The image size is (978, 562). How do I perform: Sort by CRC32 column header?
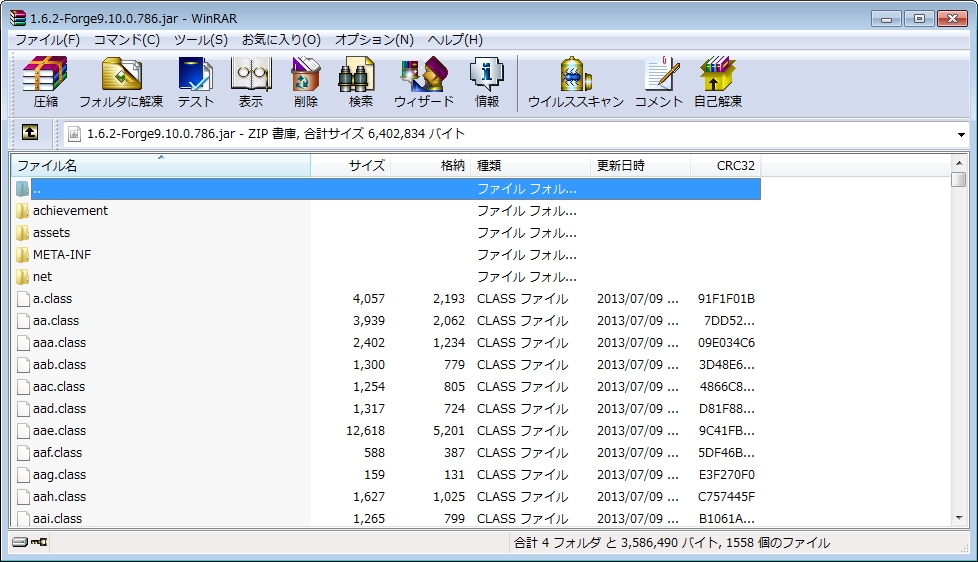pos(726,165)
